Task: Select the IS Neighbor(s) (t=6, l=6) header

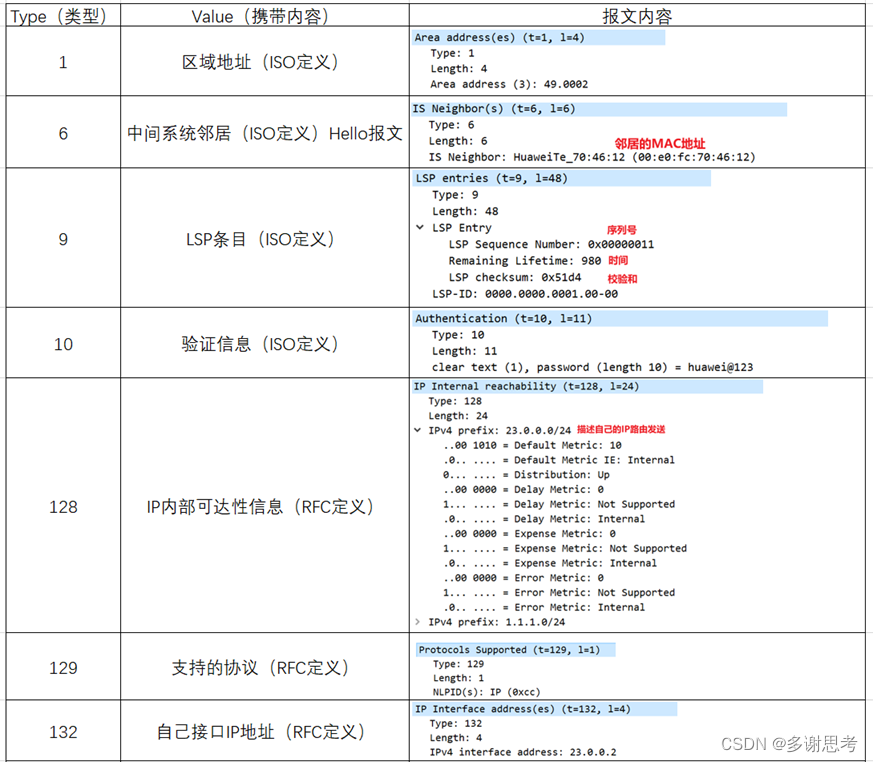Action: [x=599, y=109]
